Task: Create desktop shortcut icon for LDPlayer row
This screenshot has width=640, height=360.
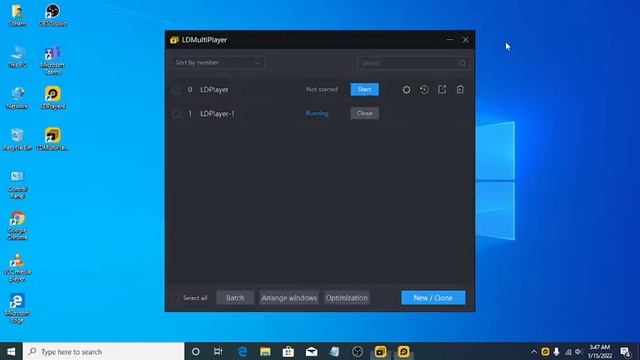Action: [x=442, y=89]
